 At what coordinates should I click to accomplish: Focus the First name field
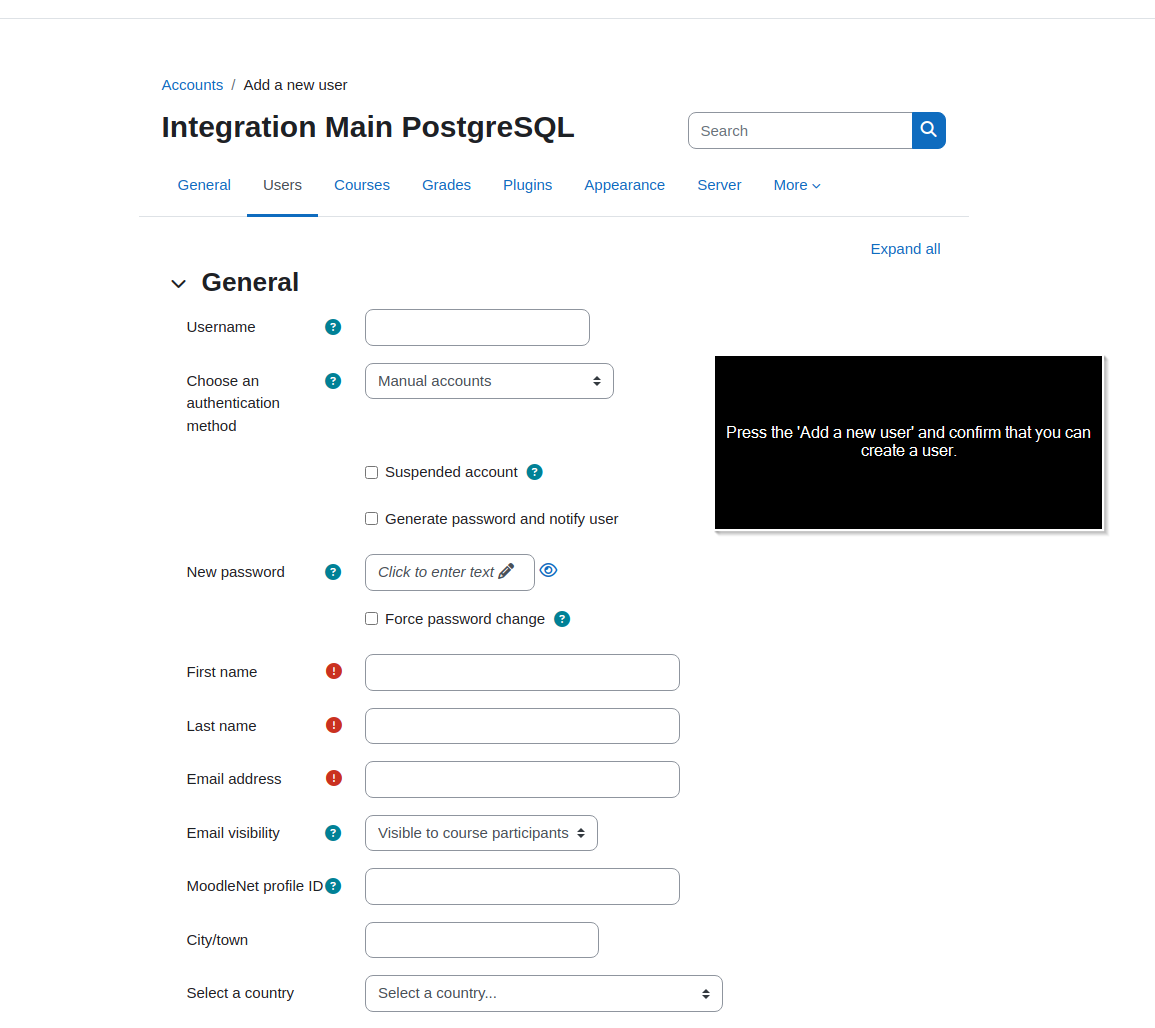tap(522, 672)
